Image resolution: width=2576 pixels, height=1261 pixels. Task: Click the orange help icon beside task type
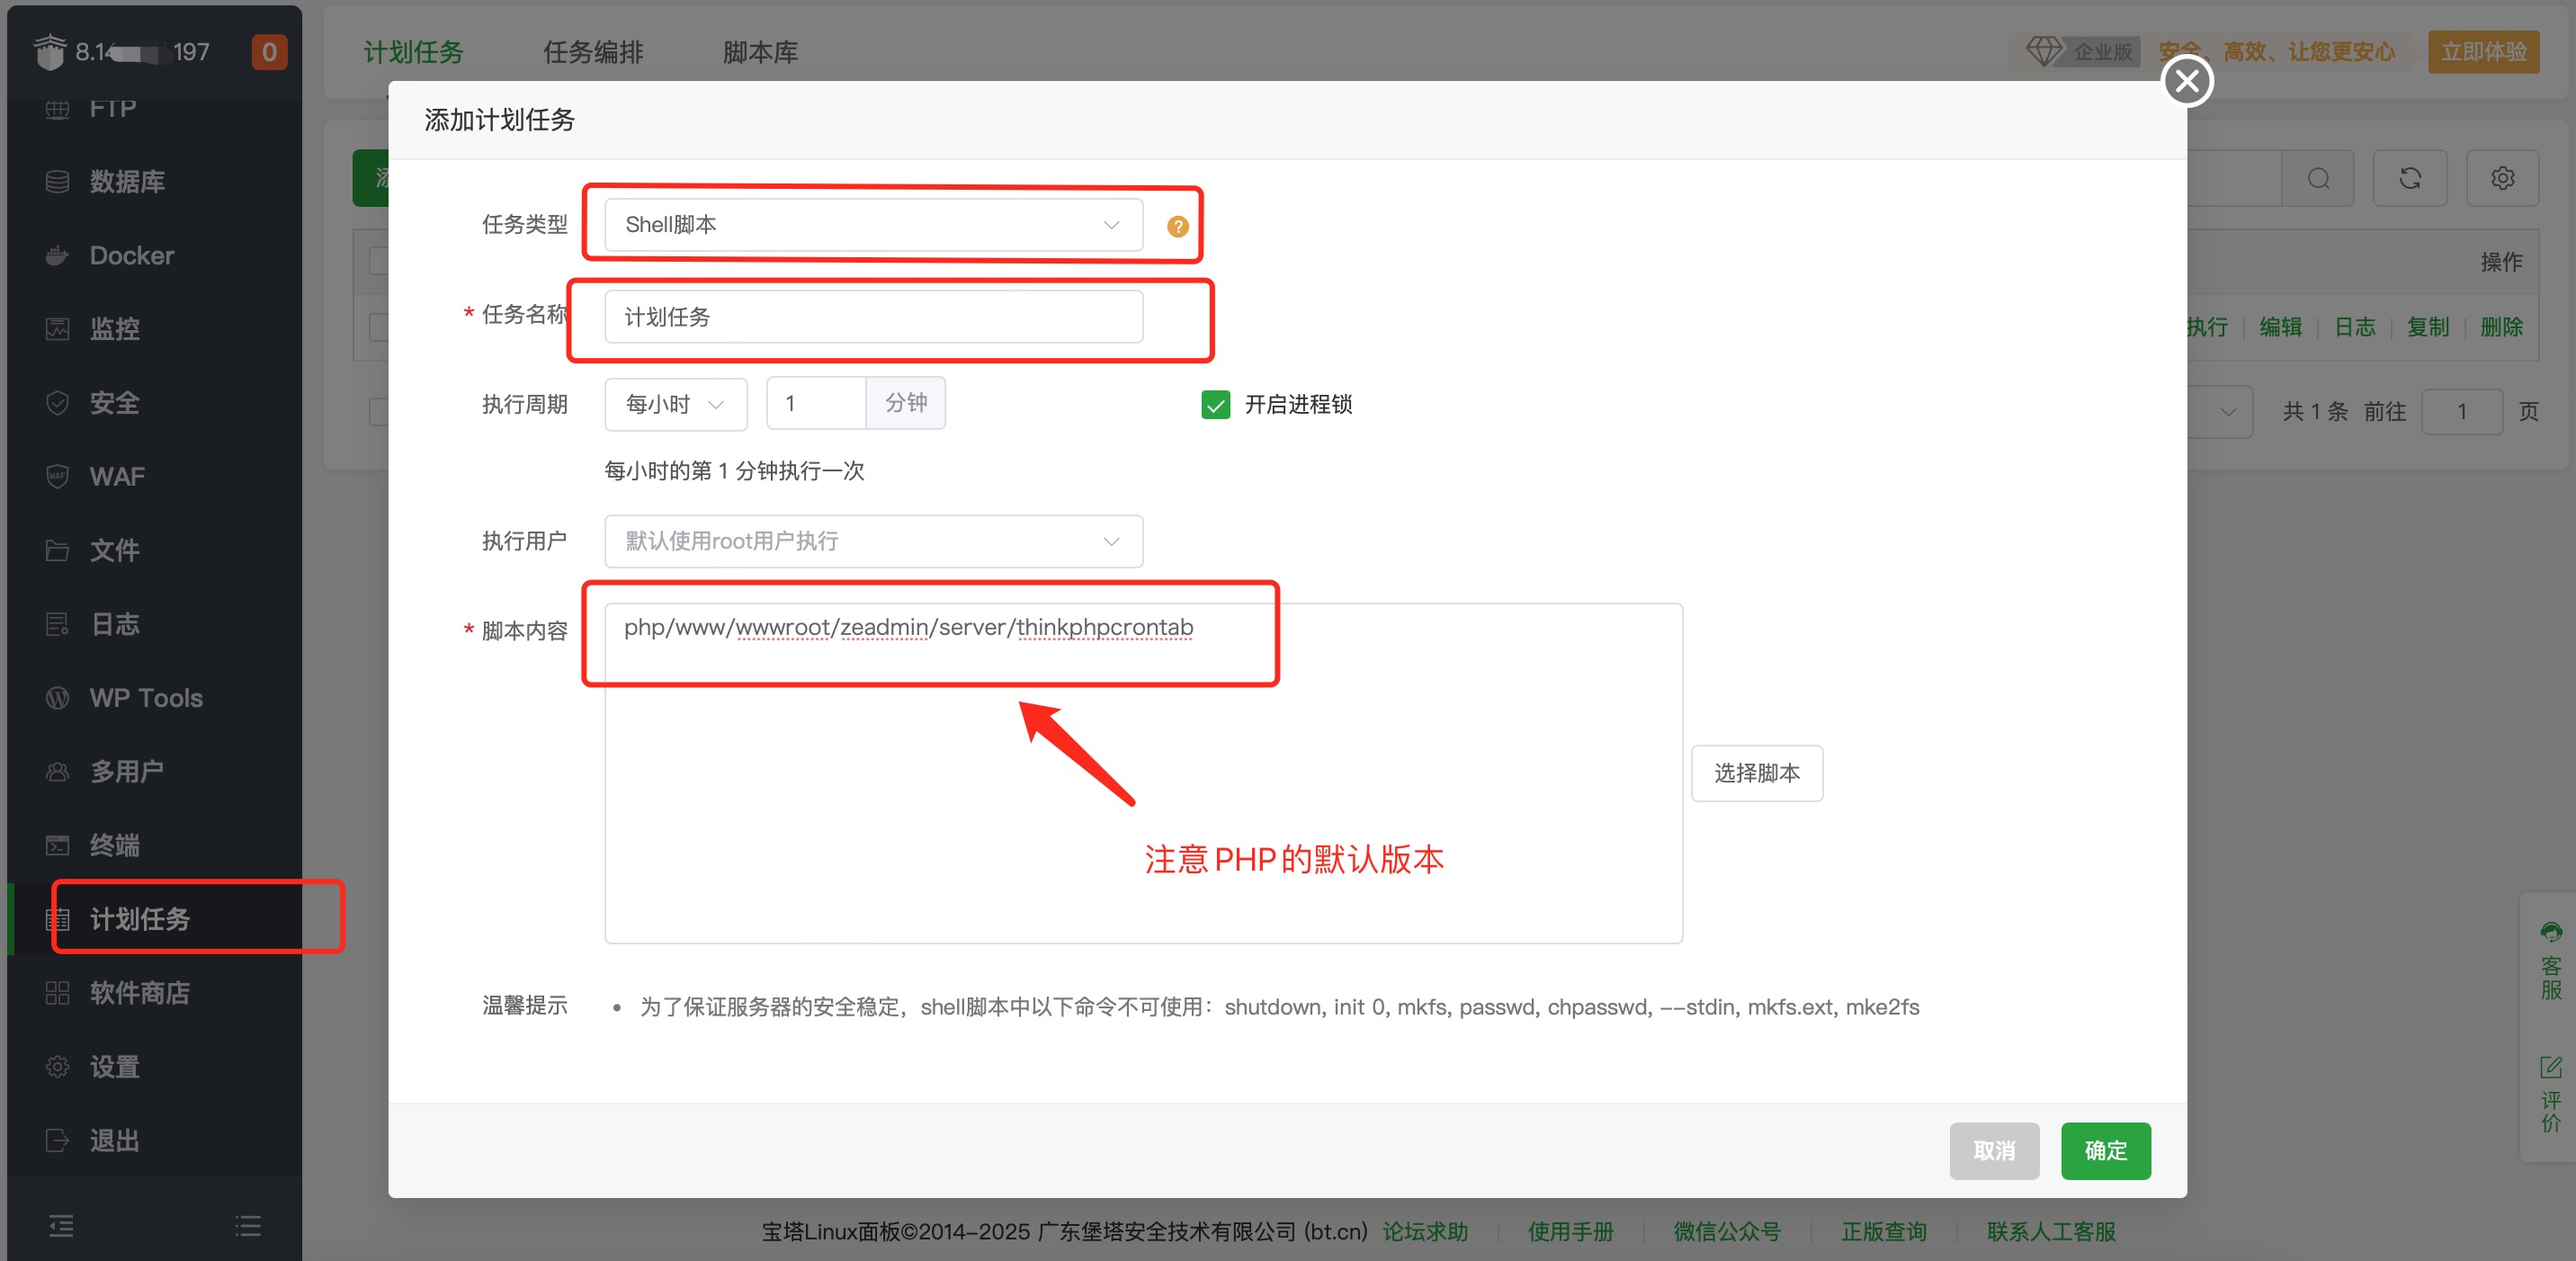tap(1177, 227)
